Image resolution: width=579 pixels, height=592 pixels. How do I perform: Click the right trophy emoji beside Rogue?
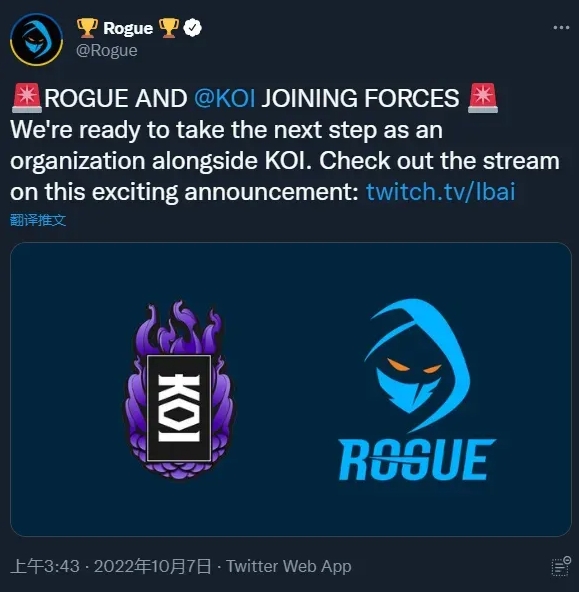[x=168, y=28]
